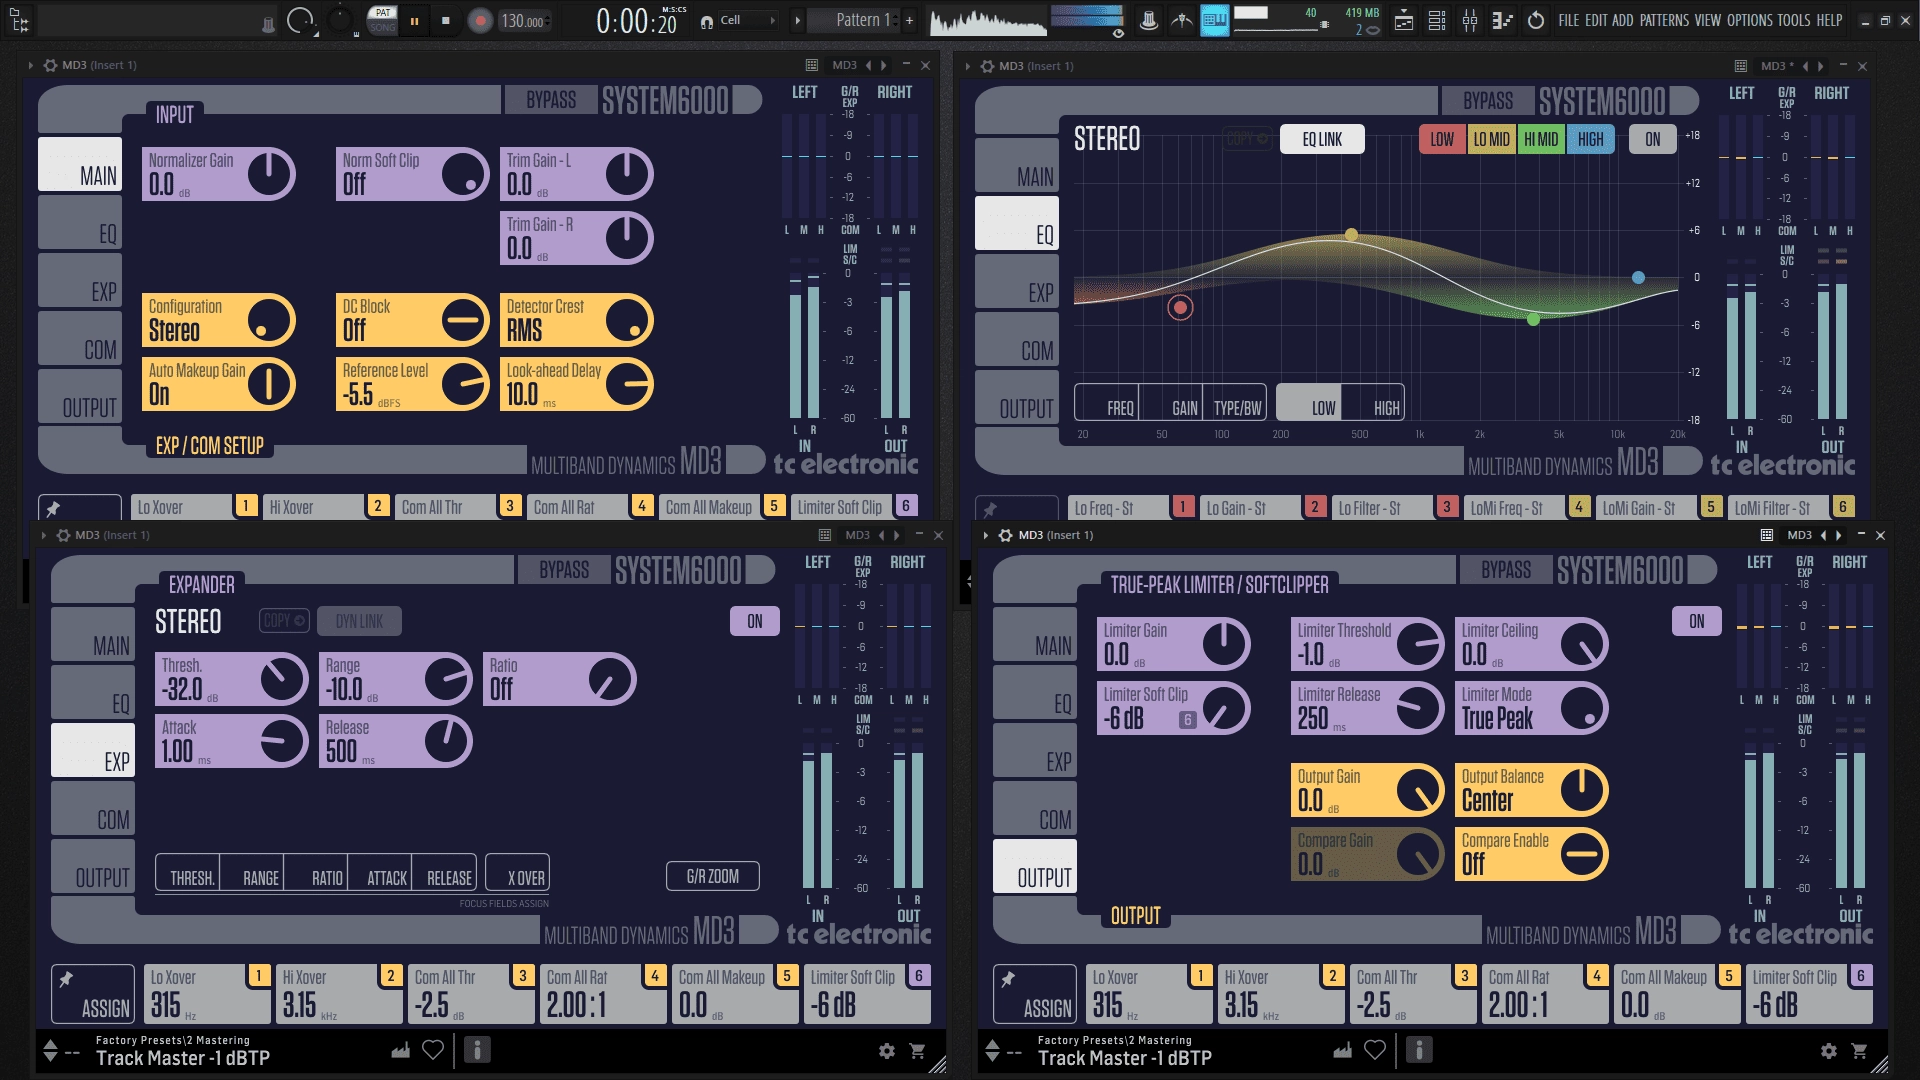Click the typing keyboard to piano icon
Screen dimensions: 1920x1080
(1215, 20)
